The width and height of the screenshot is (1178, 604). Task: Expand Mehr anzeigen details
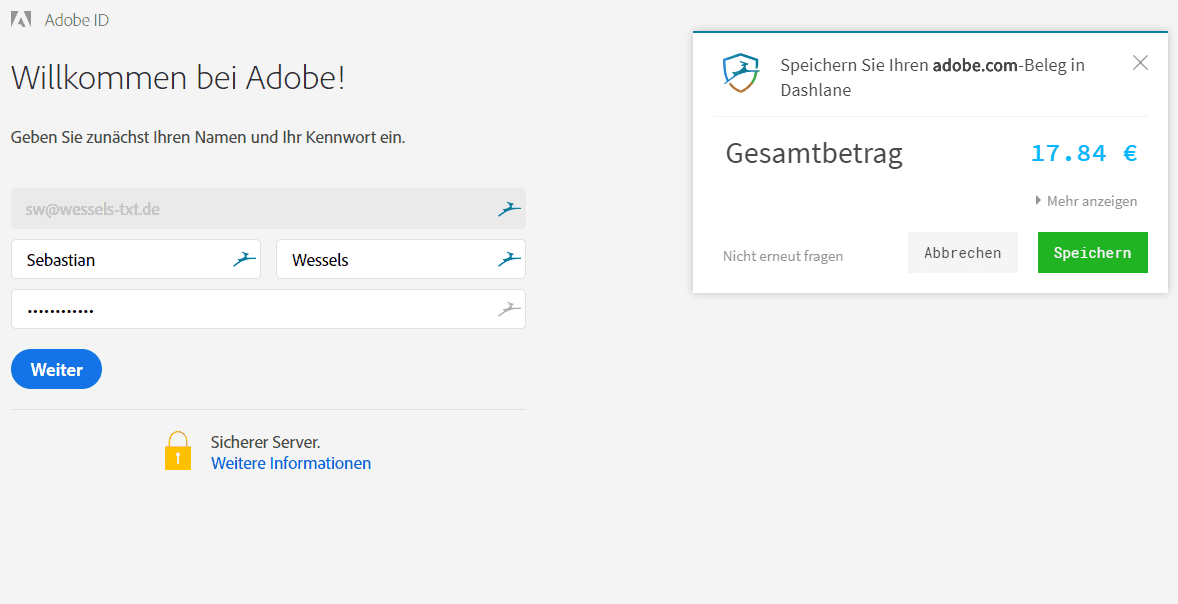click(x=1086, y=201)
